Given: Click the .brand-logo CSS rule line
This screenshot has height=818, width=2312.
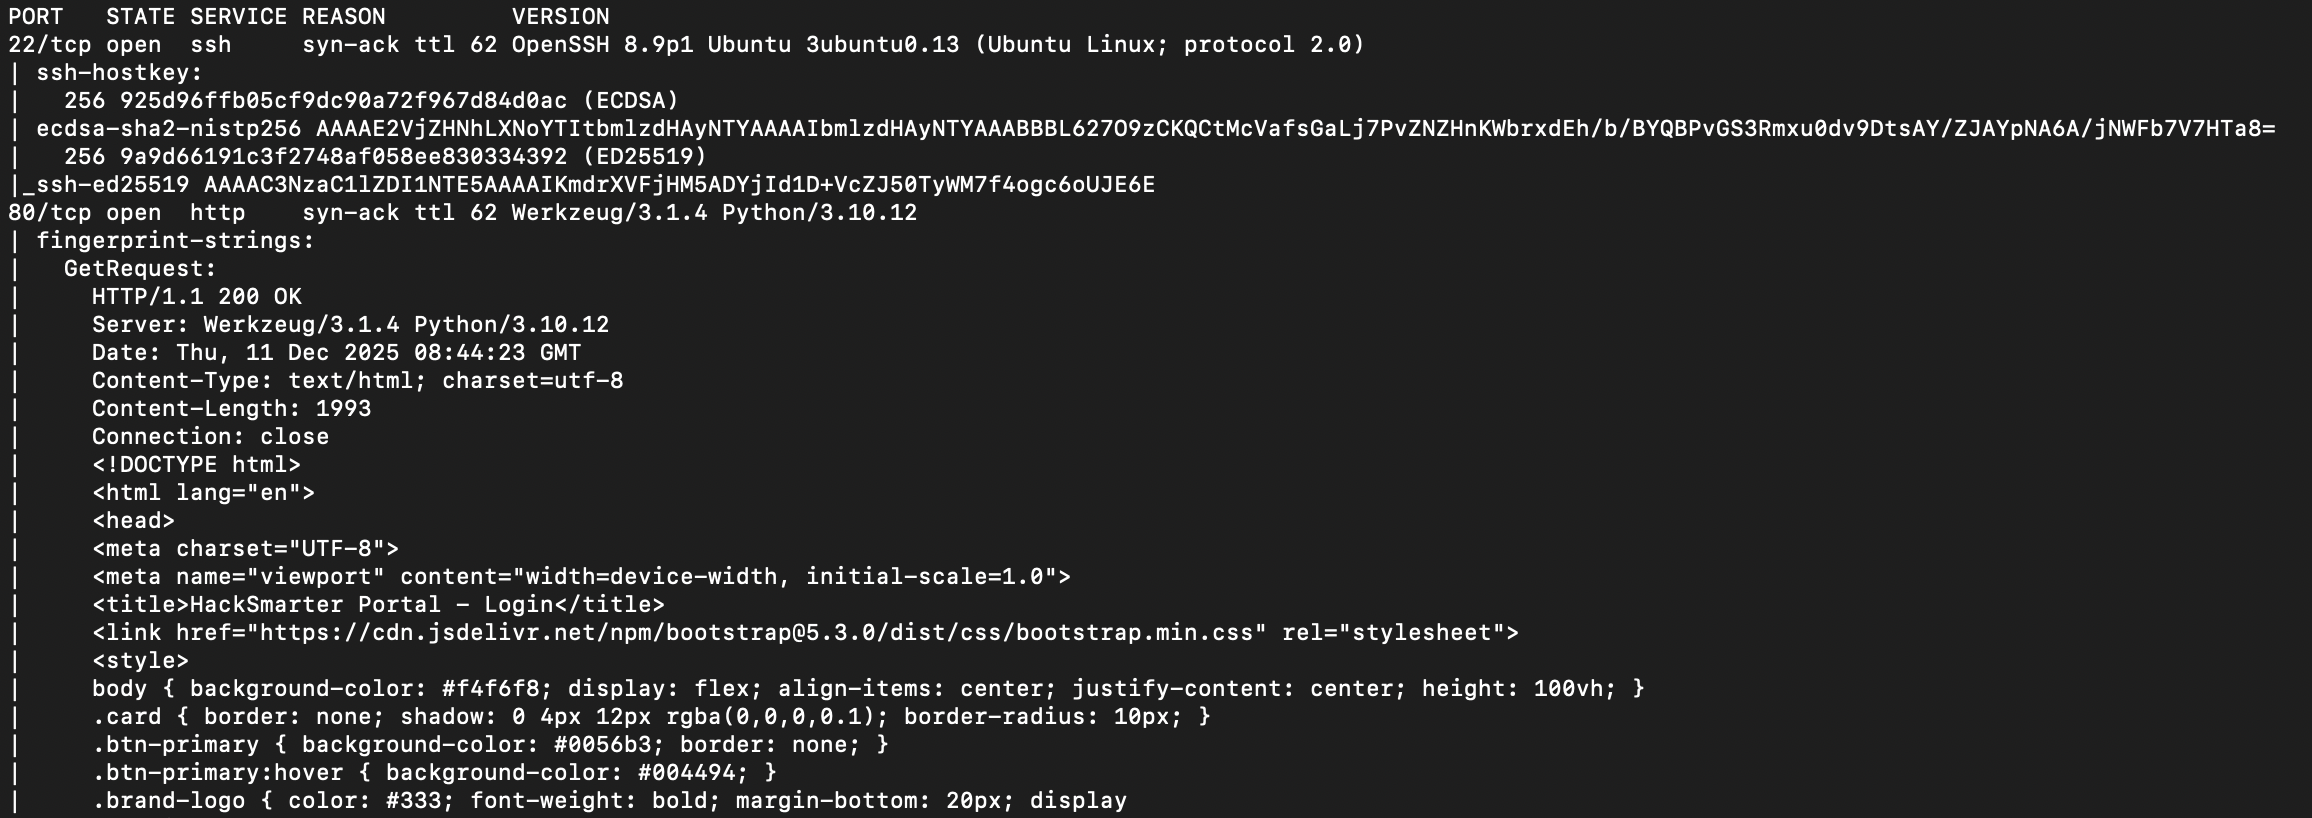Looking at the screenshot, I should 609,801.
